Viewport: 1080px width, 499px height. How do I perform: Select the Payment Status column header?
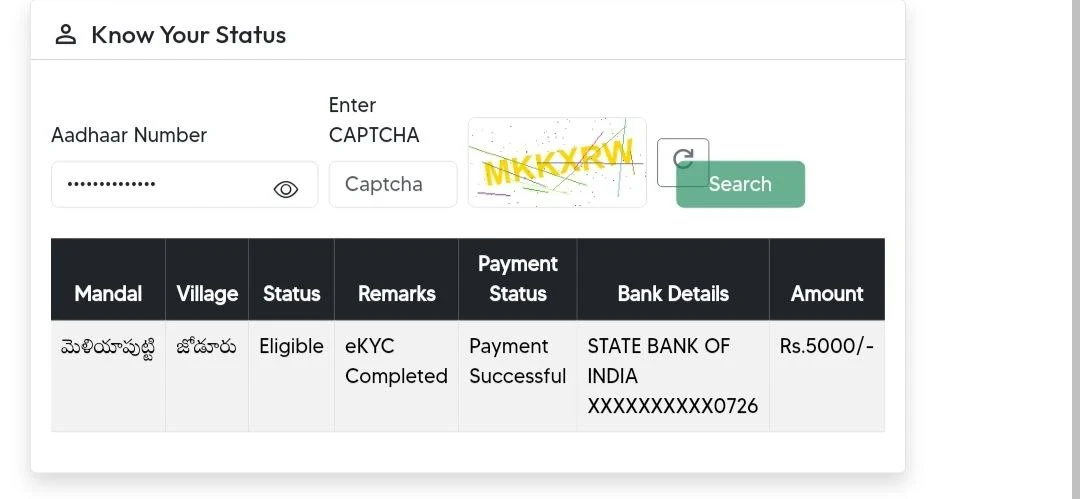coord(517,279)
